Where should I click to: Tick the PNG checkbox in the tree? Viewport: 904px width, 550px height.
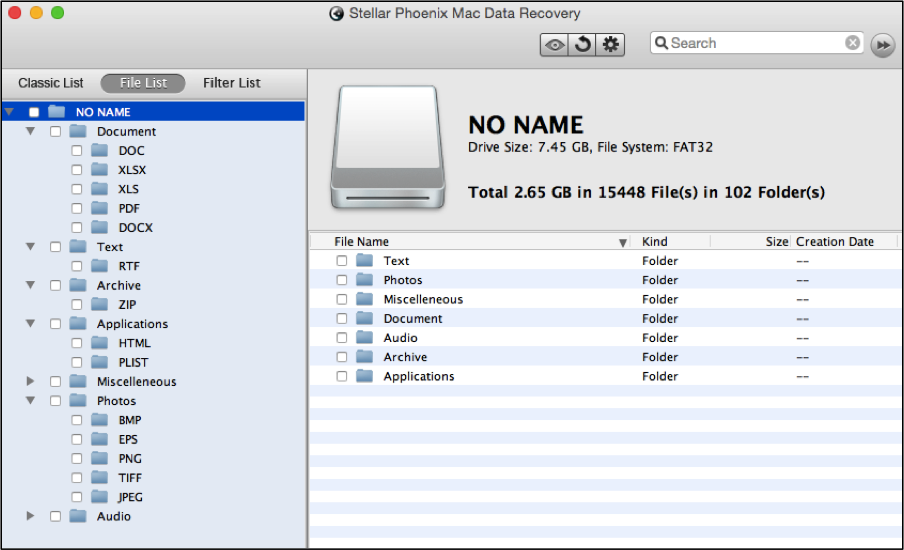(77, 458)
